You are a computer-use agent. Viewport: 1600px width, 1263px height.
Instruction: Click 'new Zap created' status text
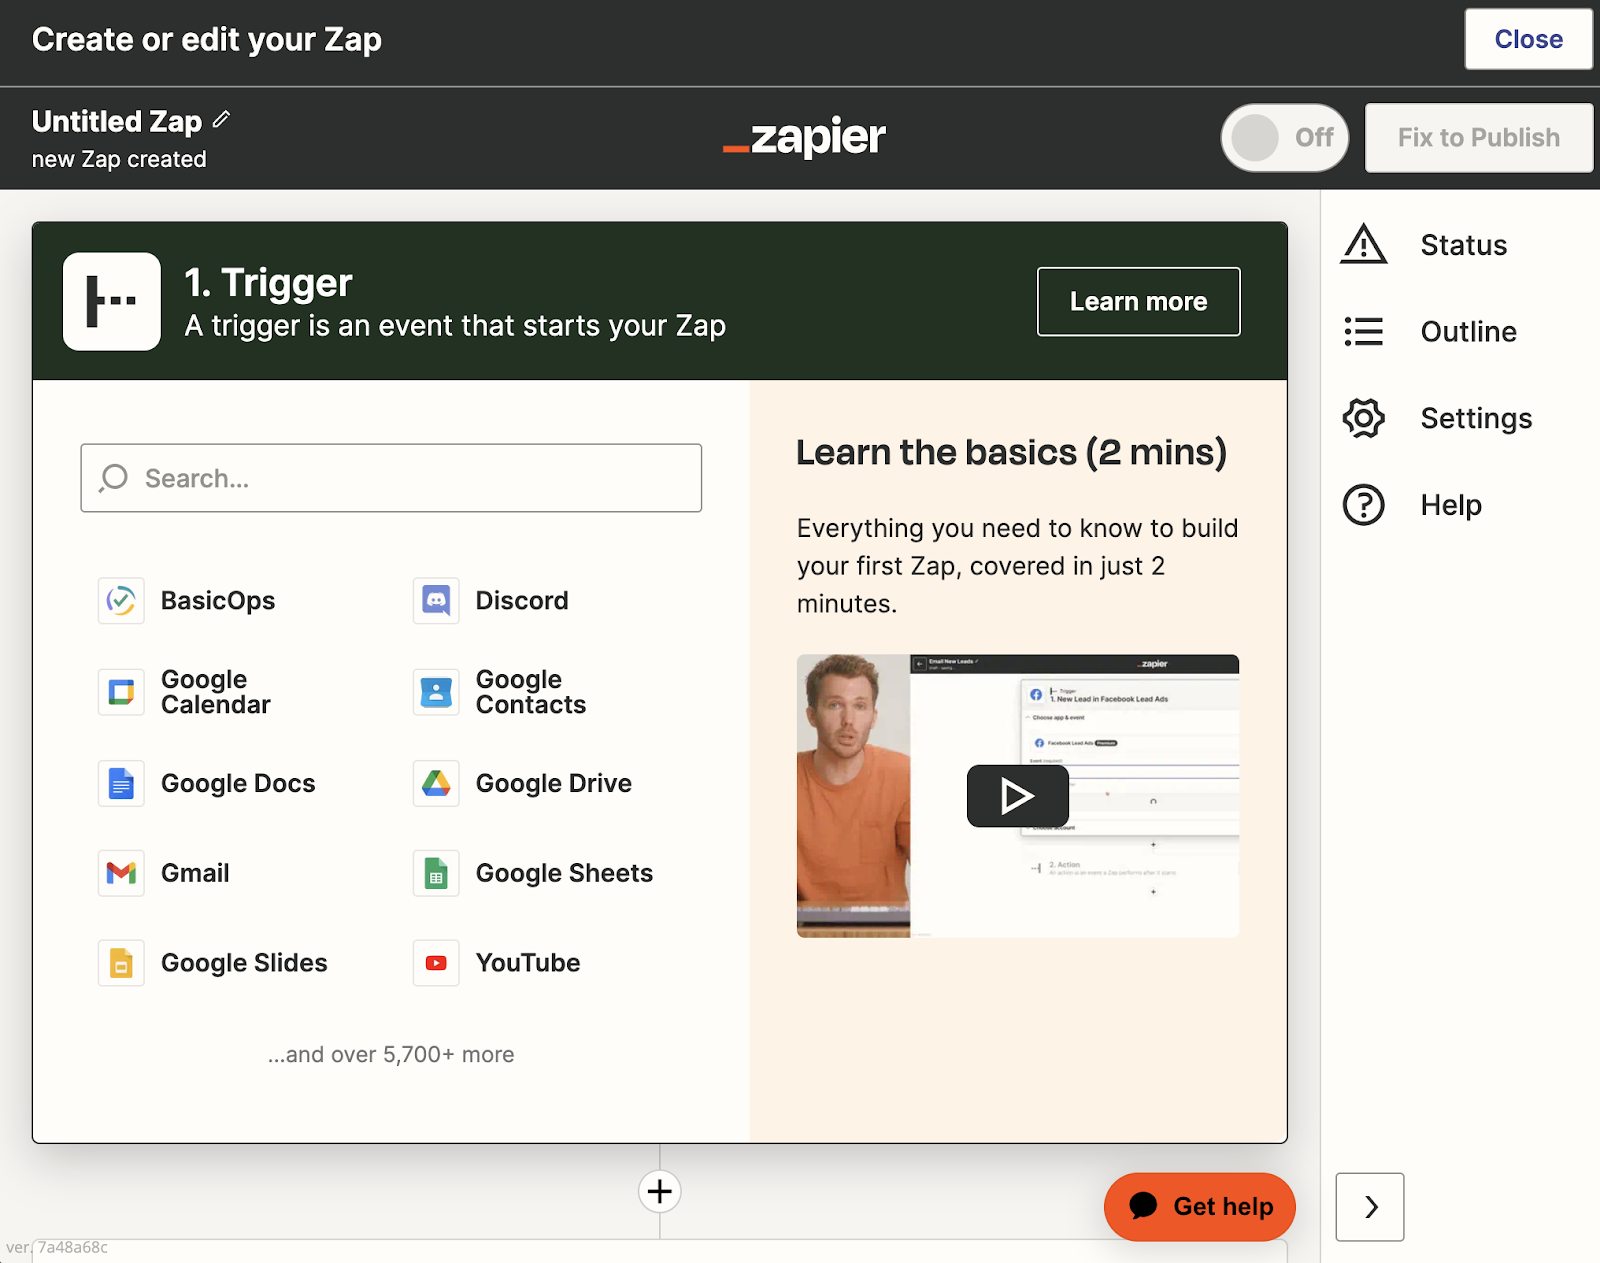119,159
